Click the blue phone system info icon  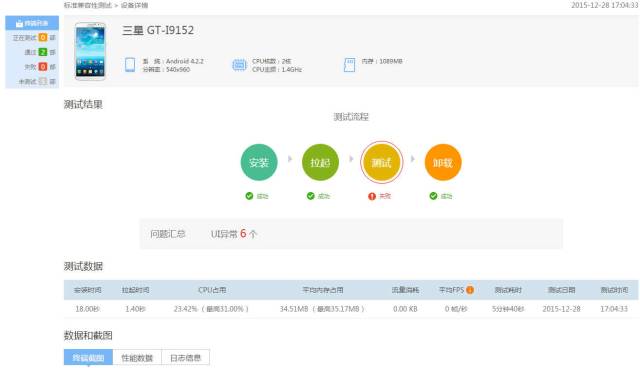pos(130,65)
